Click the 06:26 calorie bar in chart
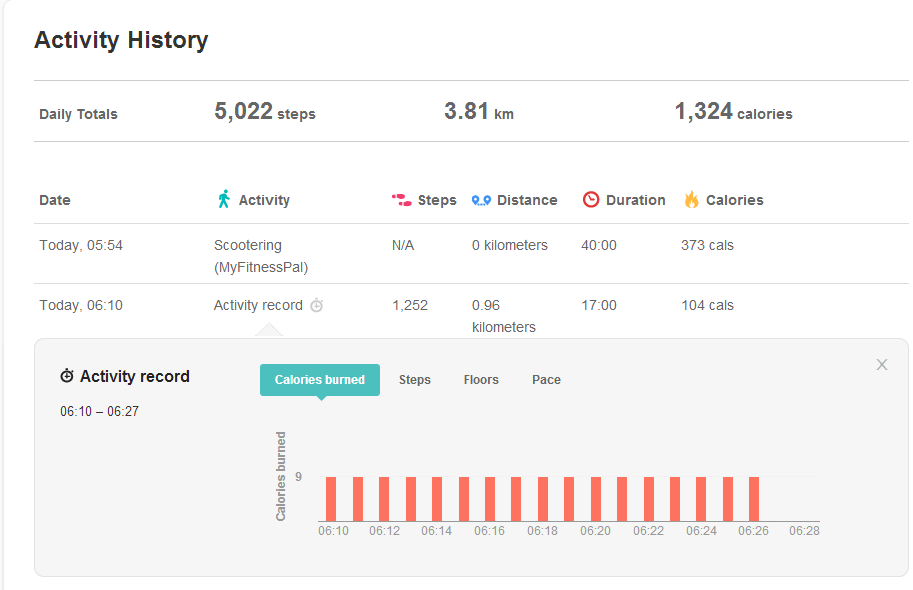 pyautogui.click(x=754, y=499)
